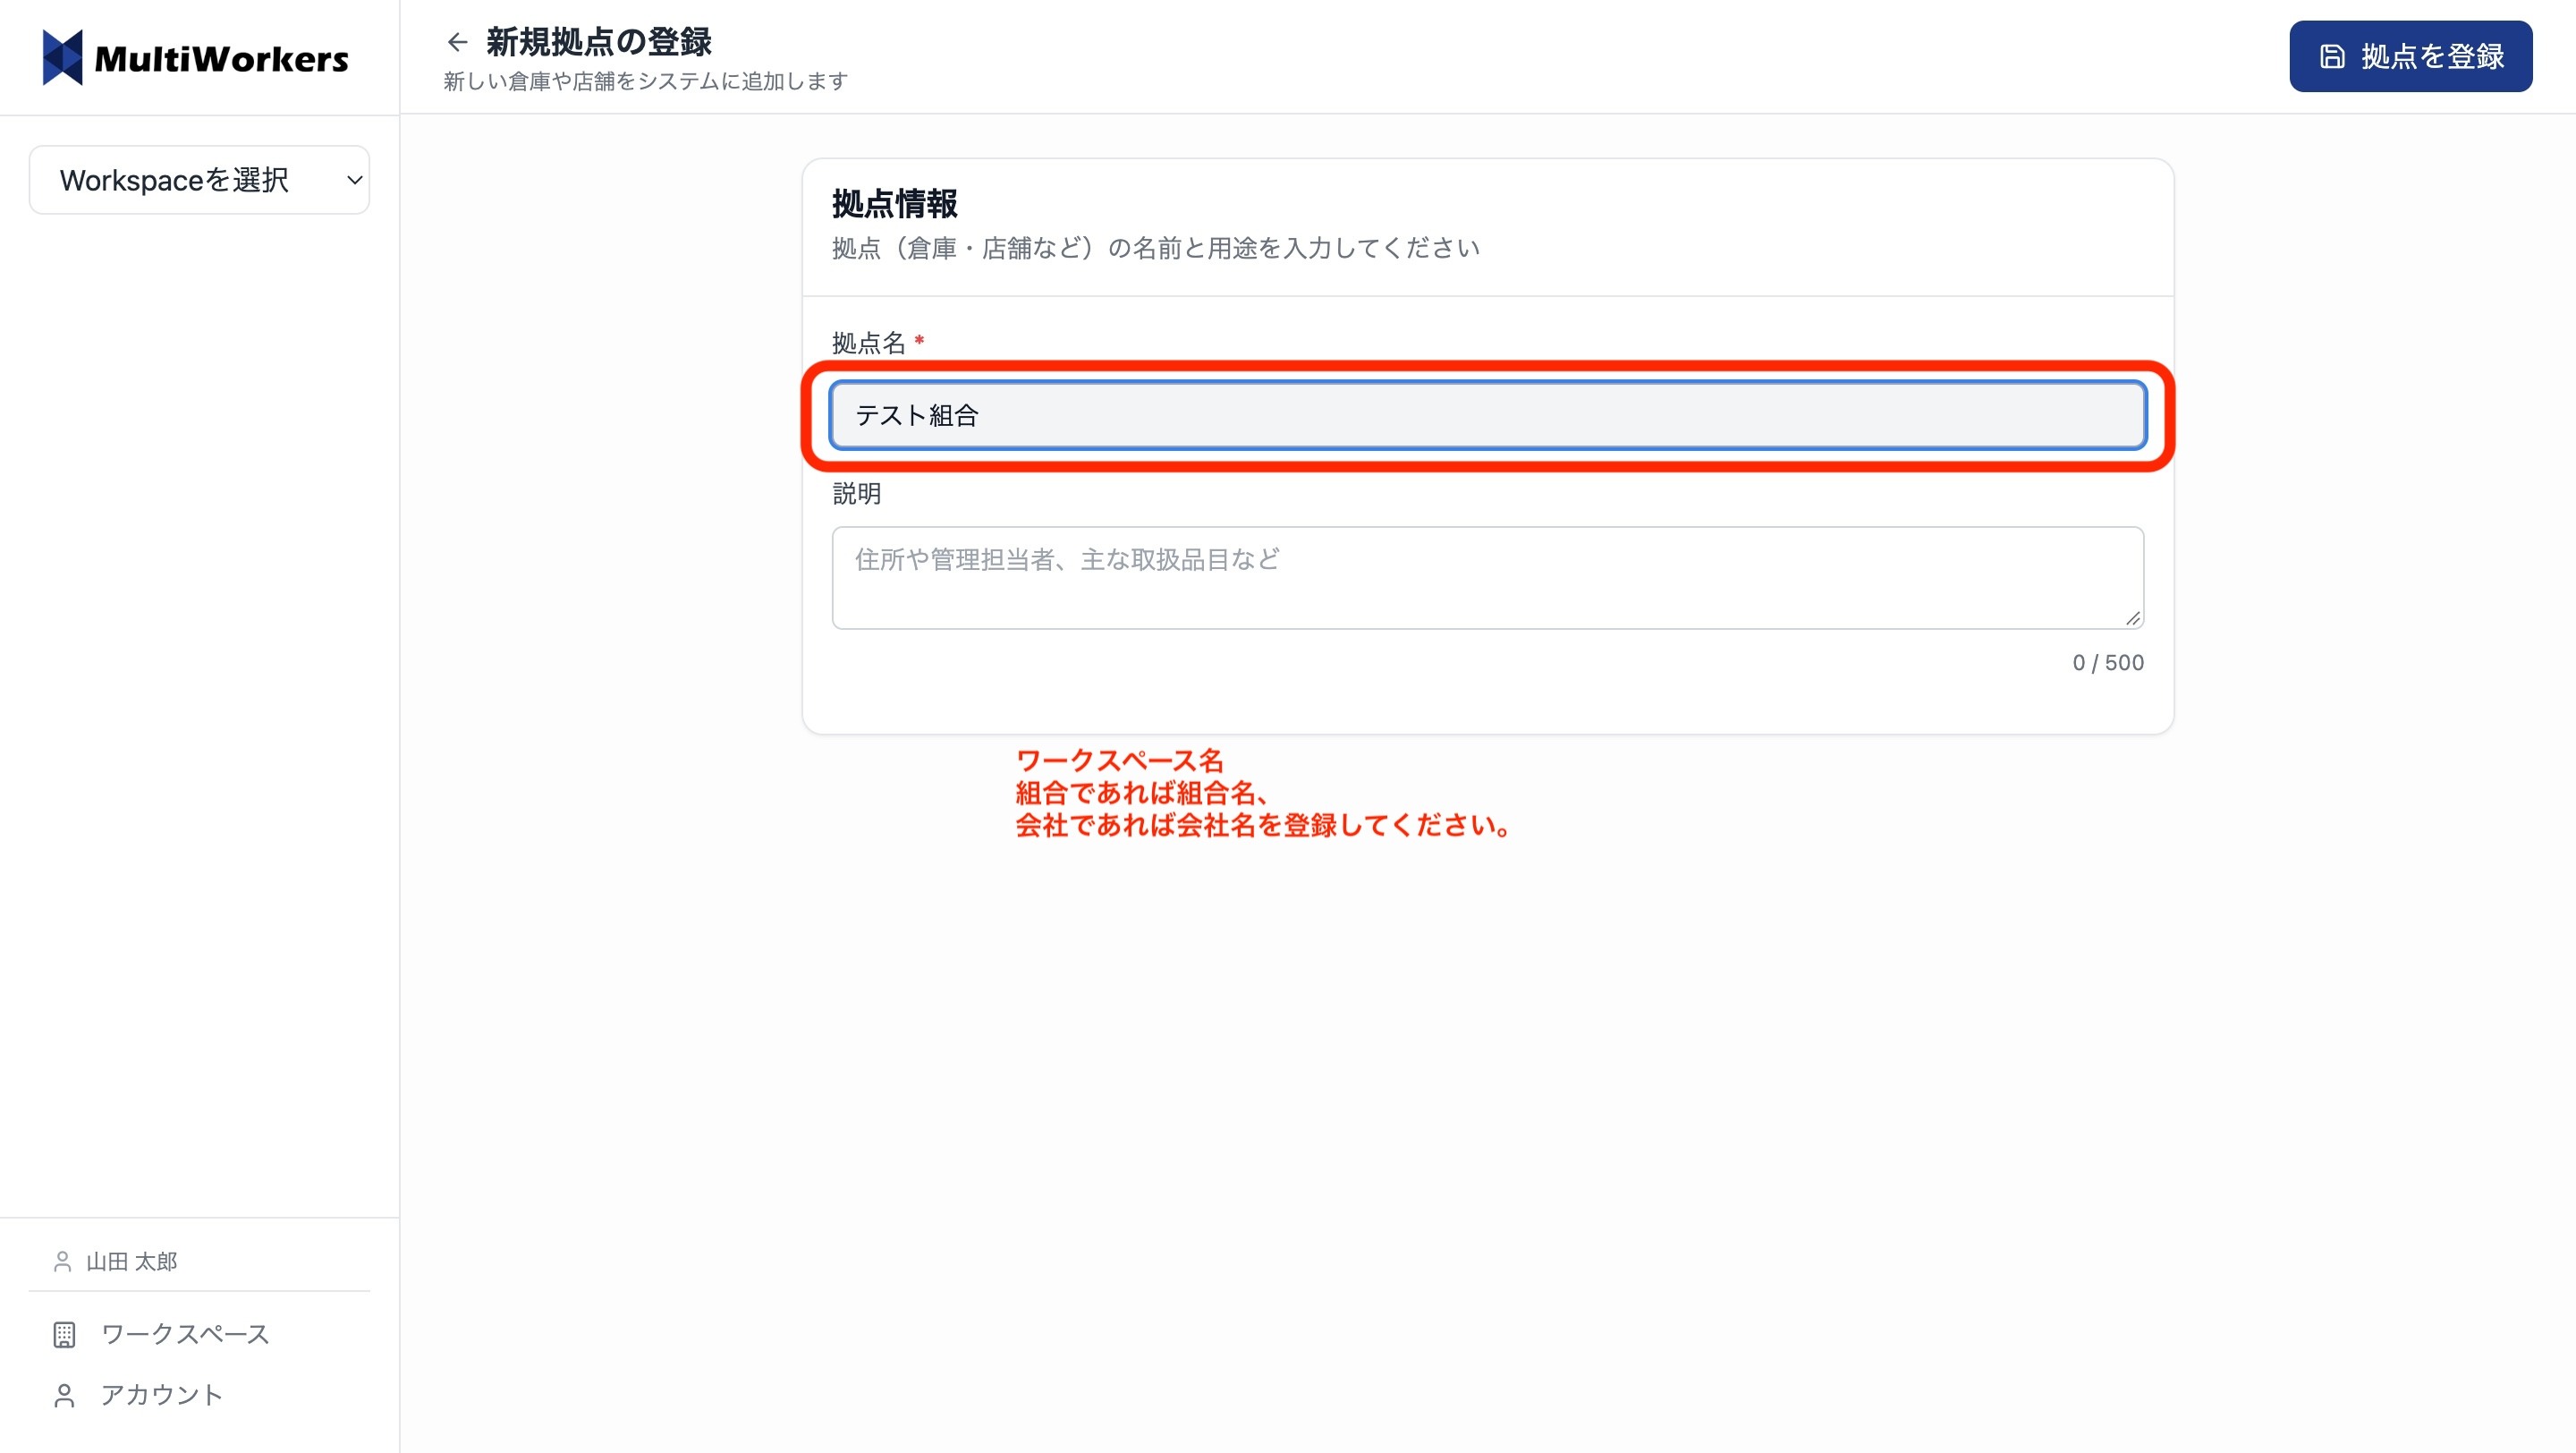Click the 拠点情報 section heading
2576x1453 pixels.
(x=894, y=204)
